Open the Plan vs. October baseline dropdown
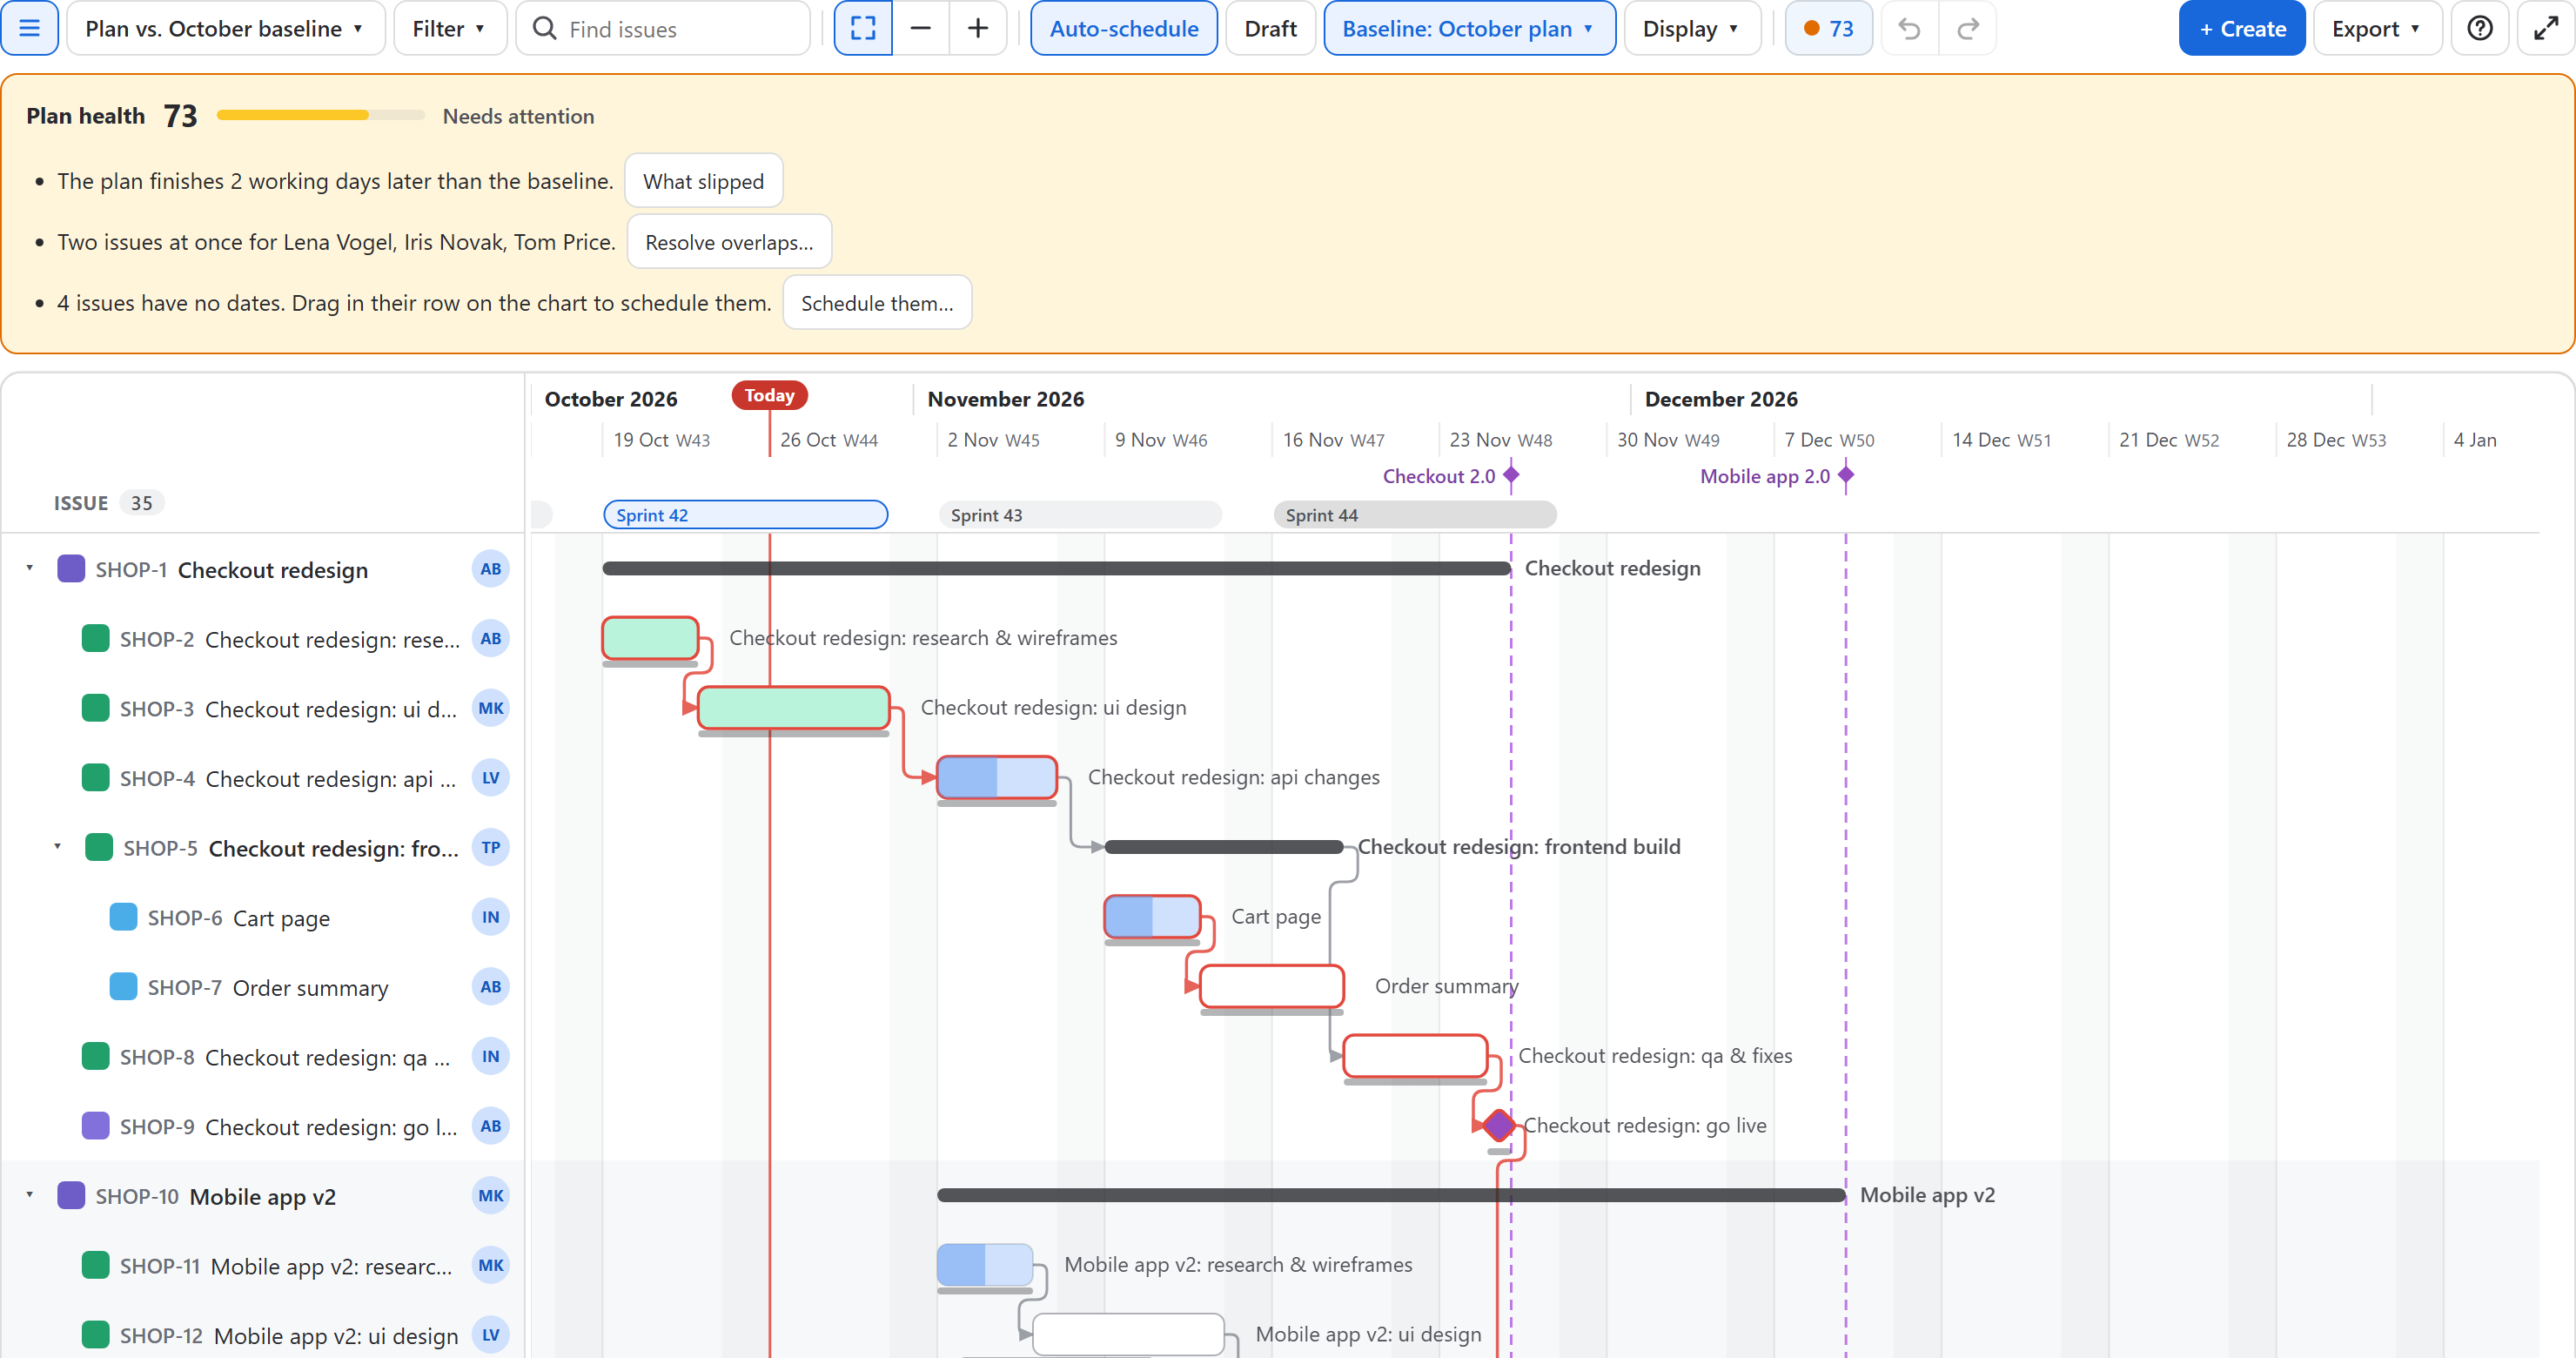 click(x=225, y=28)
